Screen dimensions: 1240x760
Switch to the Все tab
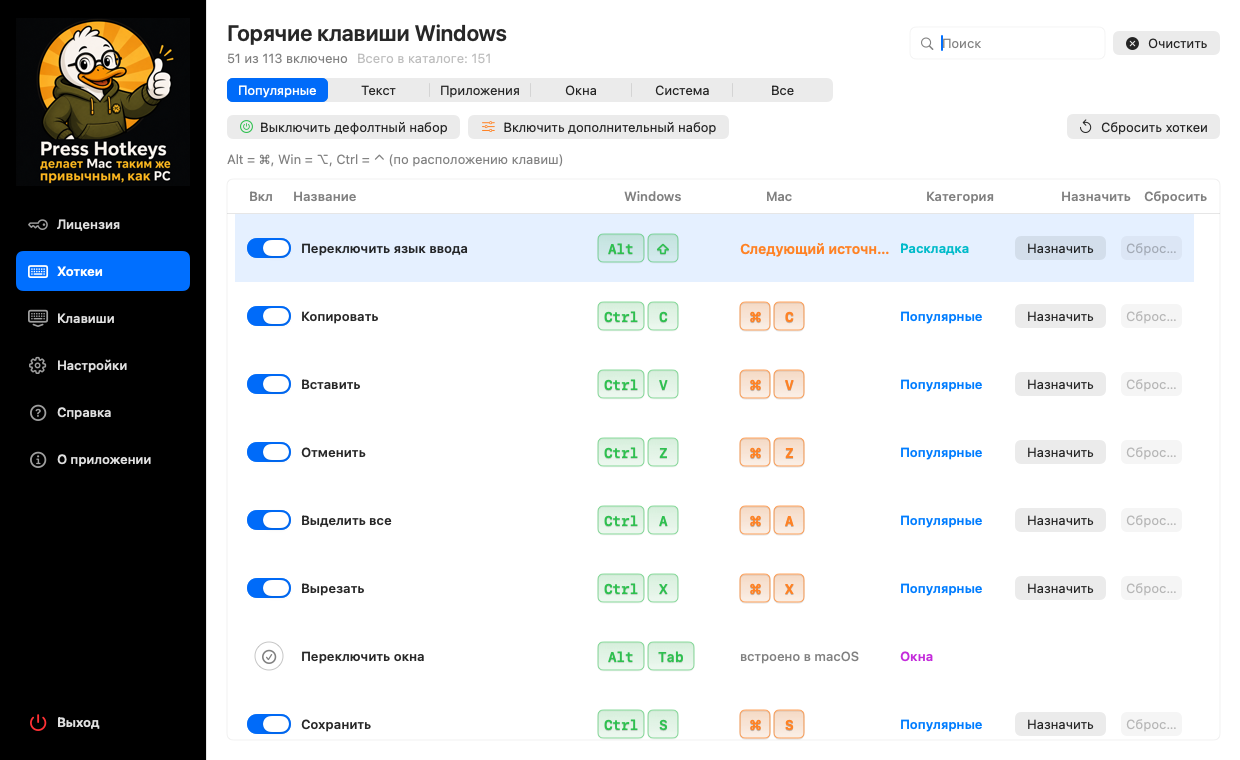[782, 90]
